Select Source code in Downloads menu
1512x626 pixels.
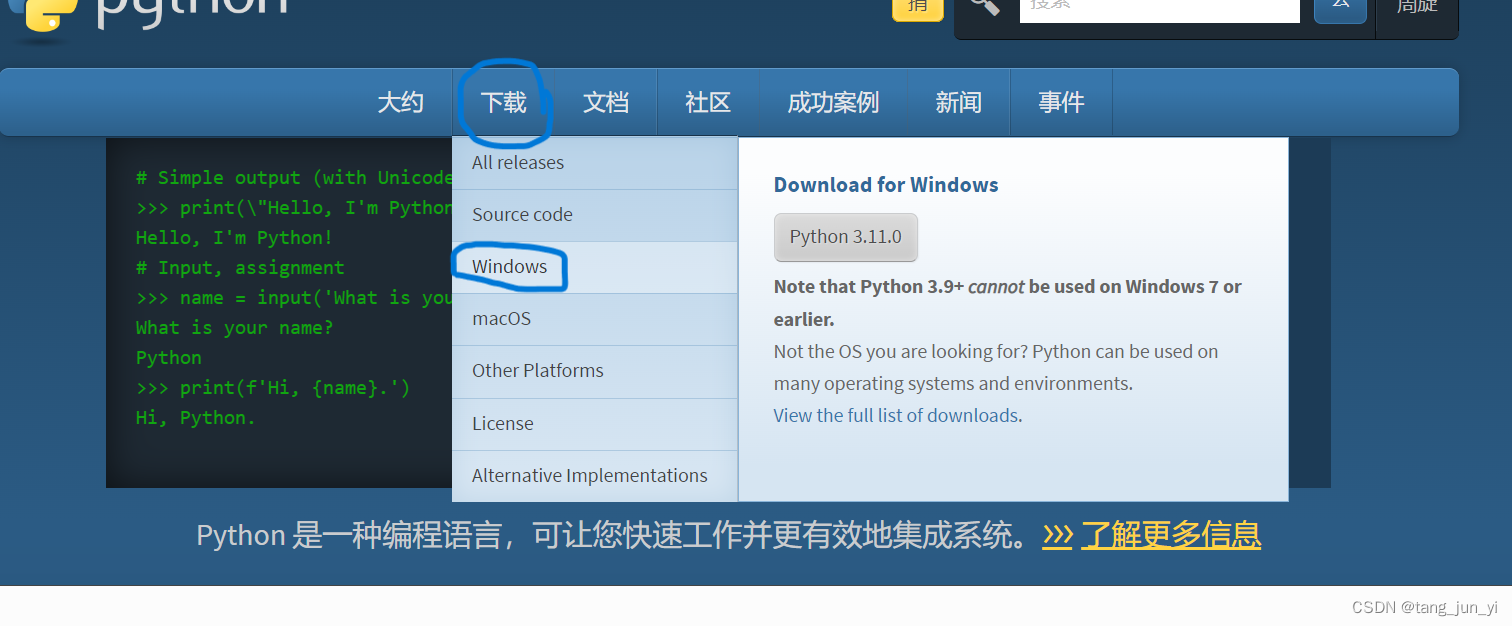[x=595, y=215]
